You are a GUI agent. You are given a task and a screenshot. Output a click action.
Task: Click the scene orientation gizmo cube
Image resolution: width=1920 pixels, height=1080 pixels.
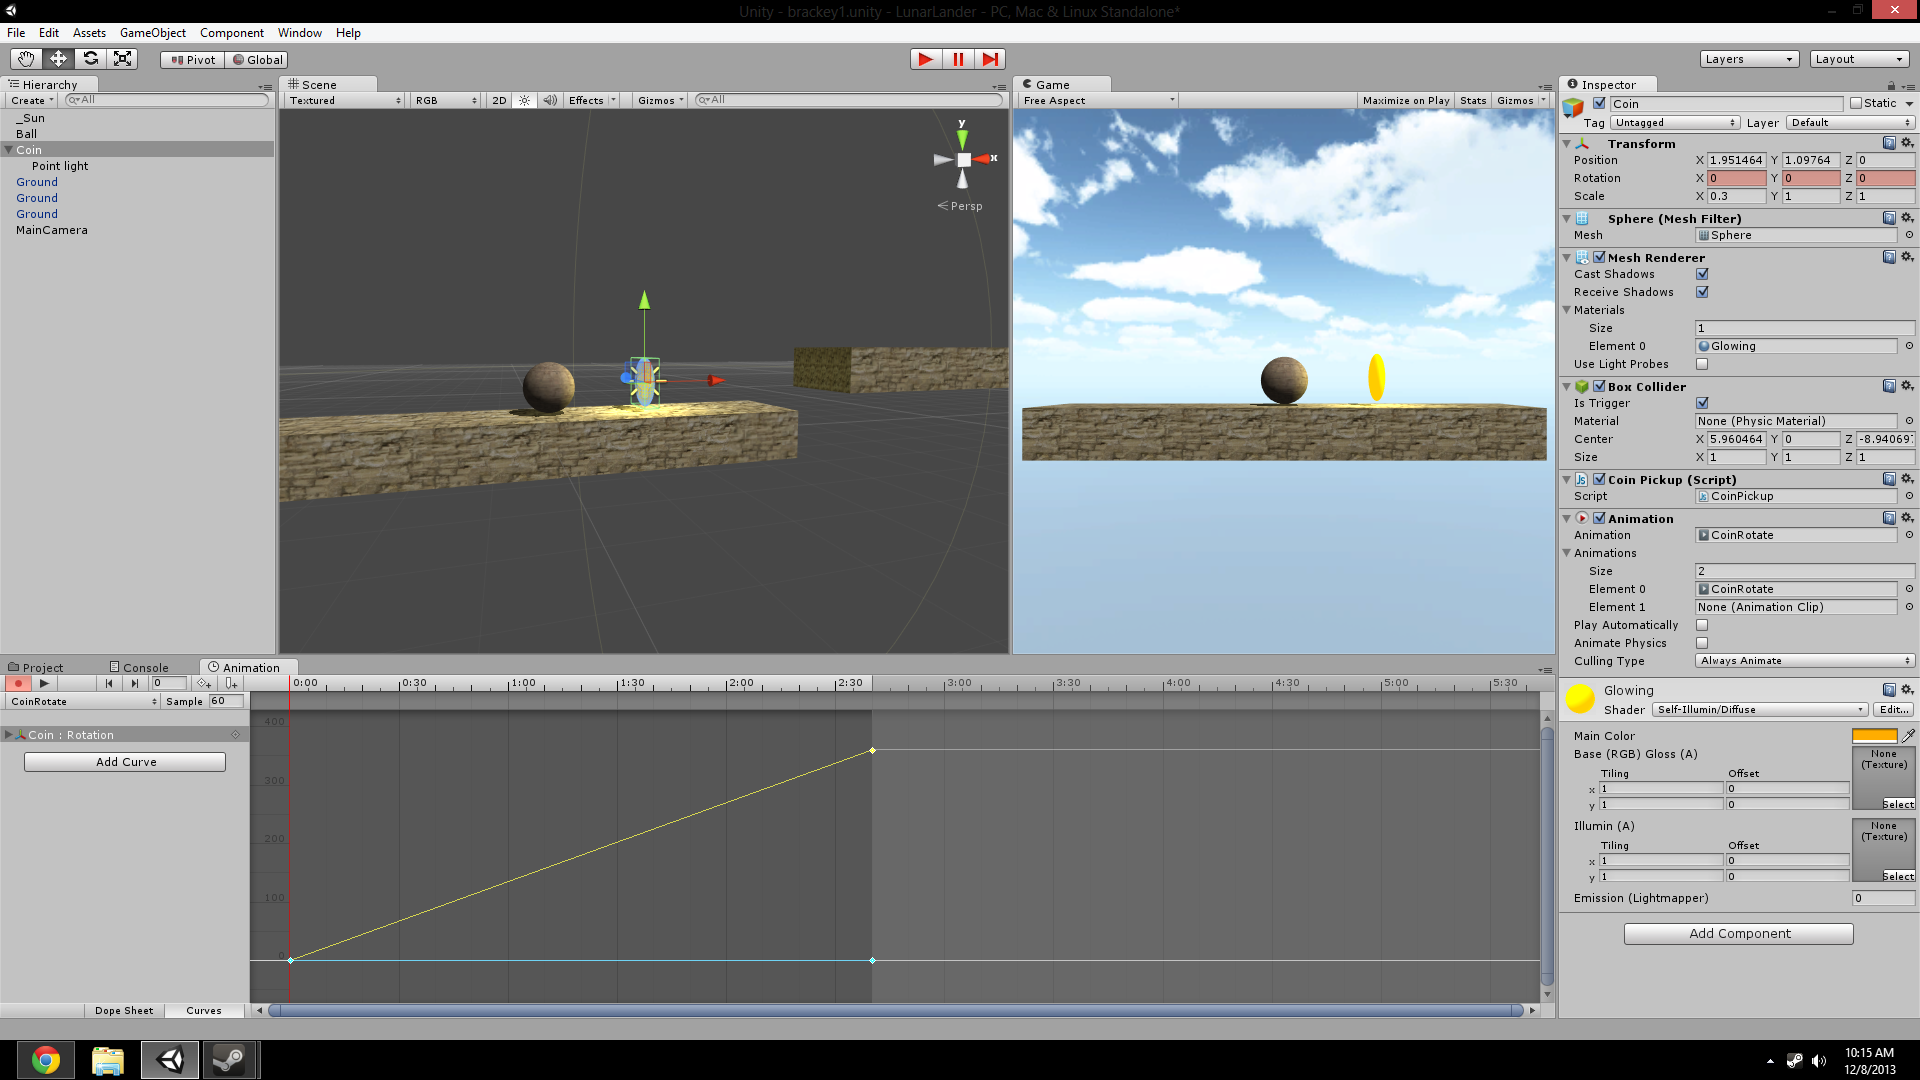[963, 160]
